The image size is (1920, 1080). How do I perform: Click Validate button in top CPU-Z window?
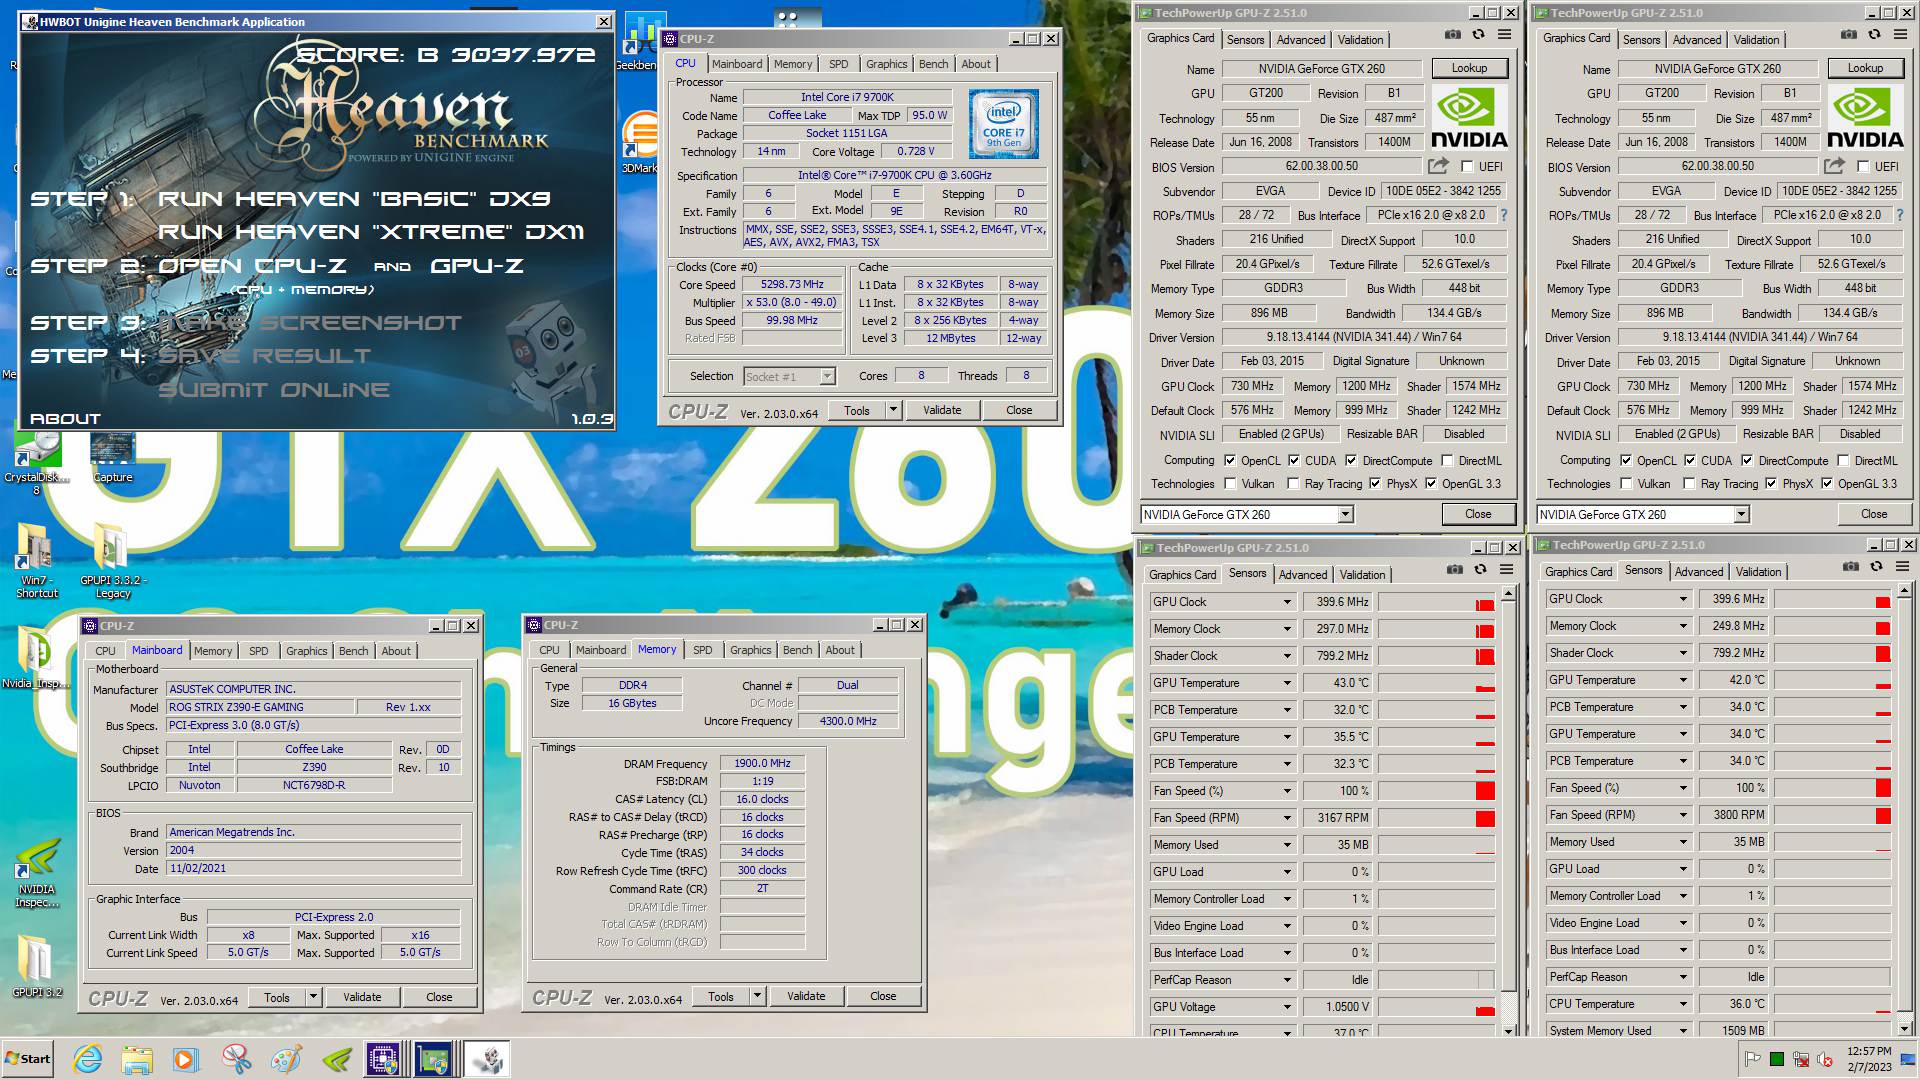click(941, 410)
